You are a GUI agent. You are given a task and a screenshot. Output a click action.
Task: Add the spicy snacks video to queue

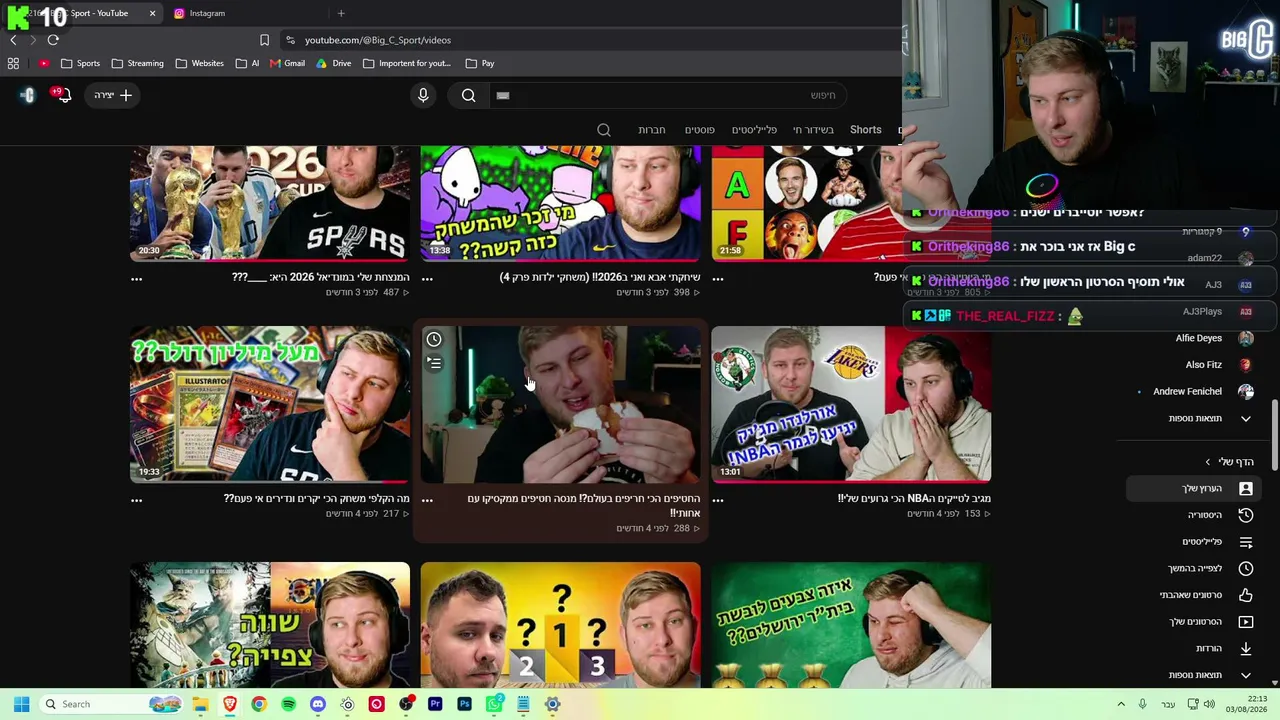(434, 363)
